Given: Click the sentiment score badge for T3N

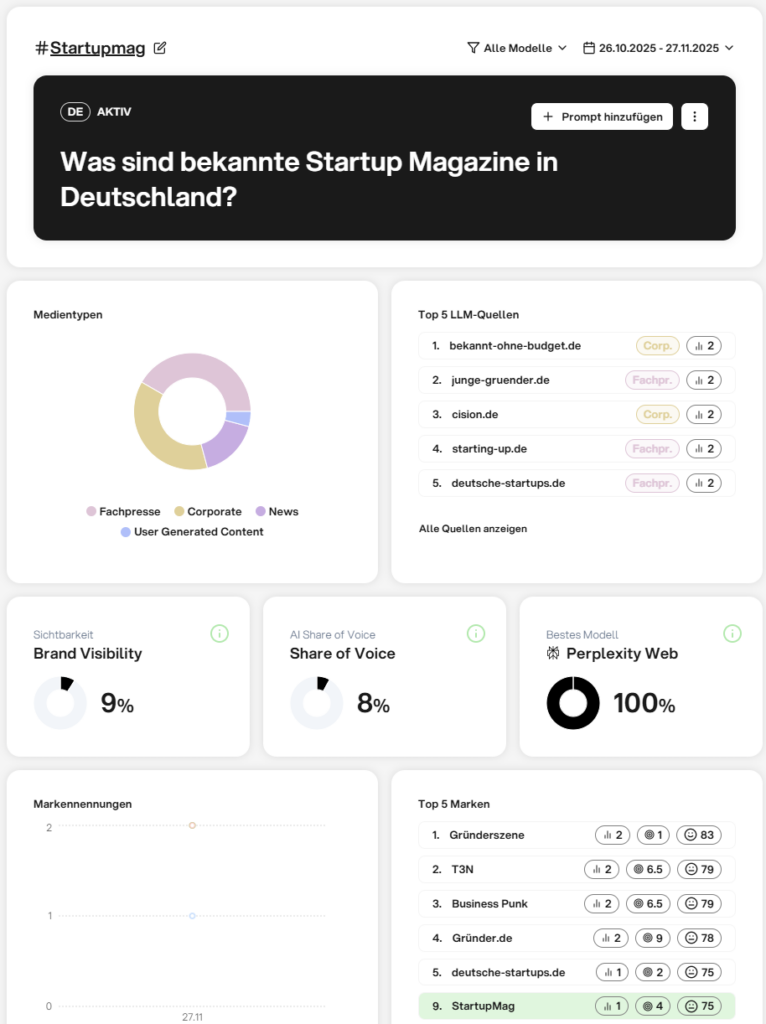Looking at the screenshot, I should coord(699,869).
